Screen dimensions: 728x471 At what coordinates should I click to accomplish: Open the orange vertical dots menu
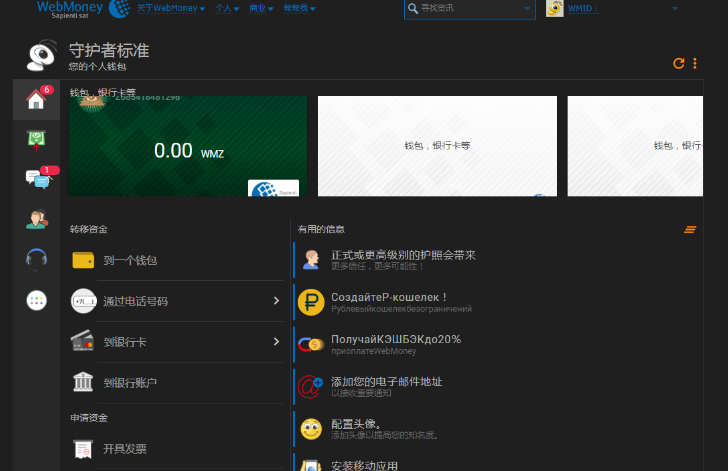695,63
